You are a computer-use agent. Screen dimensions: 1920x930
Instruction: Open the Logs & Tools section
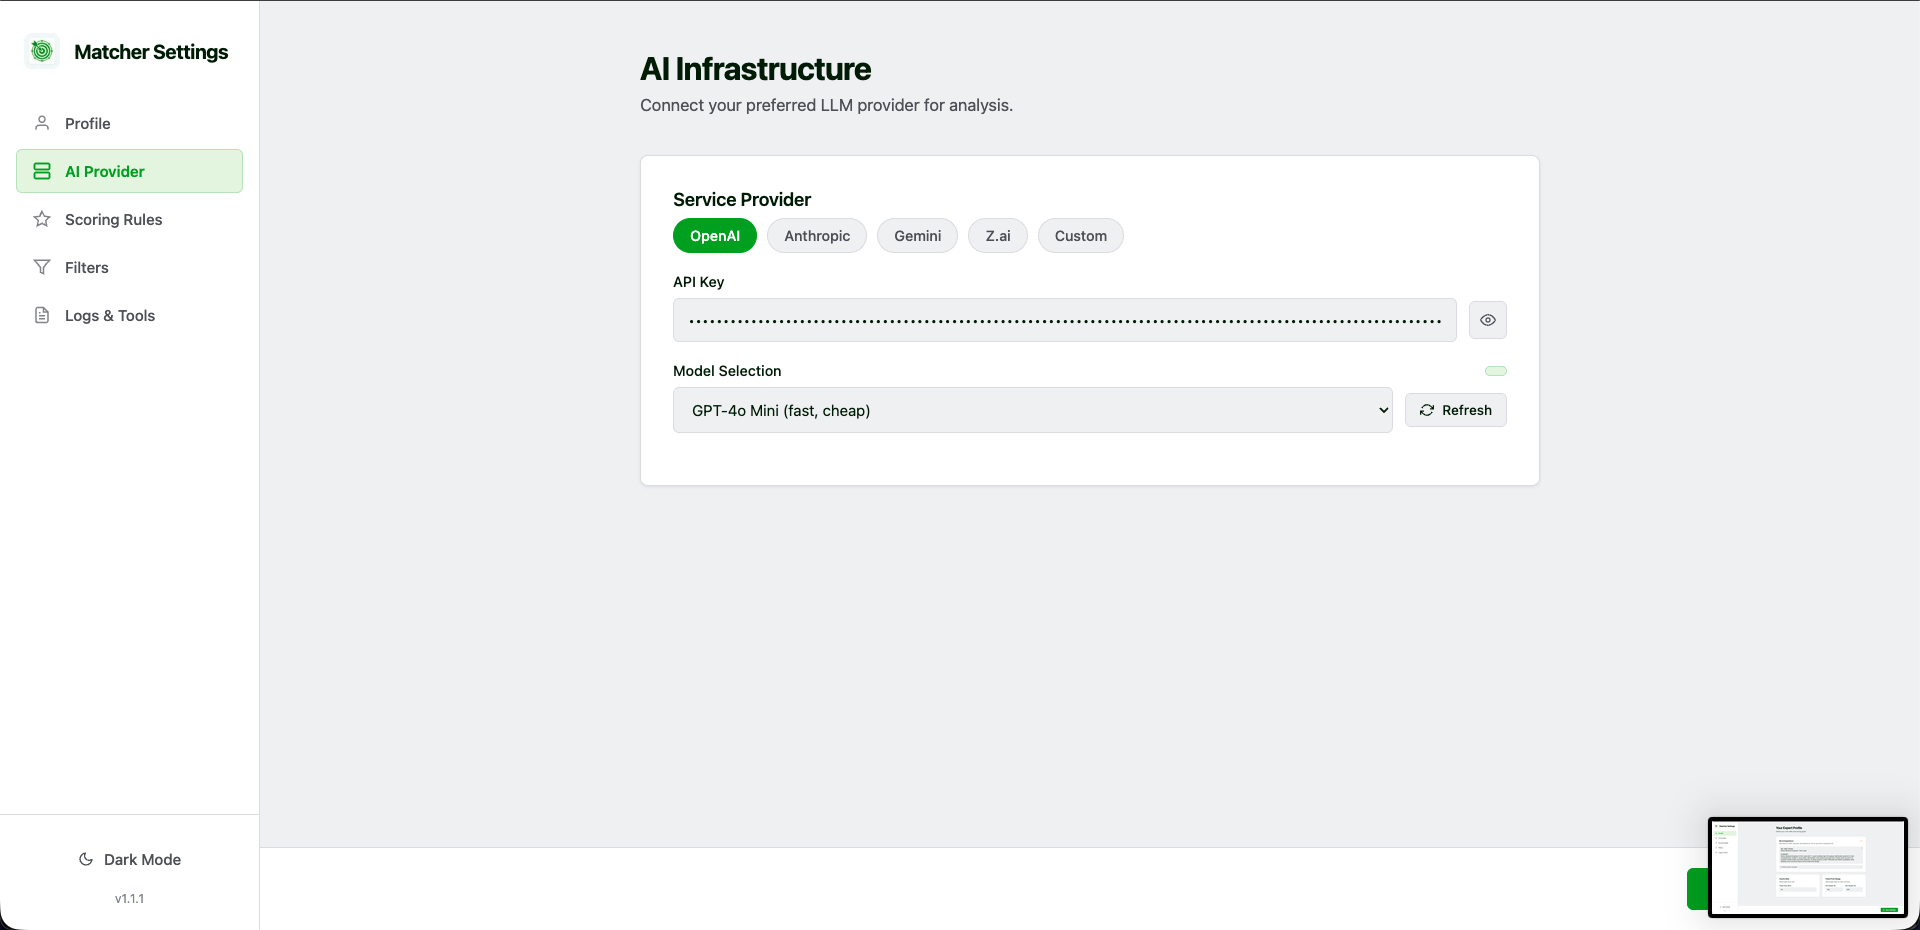[110, 315]
